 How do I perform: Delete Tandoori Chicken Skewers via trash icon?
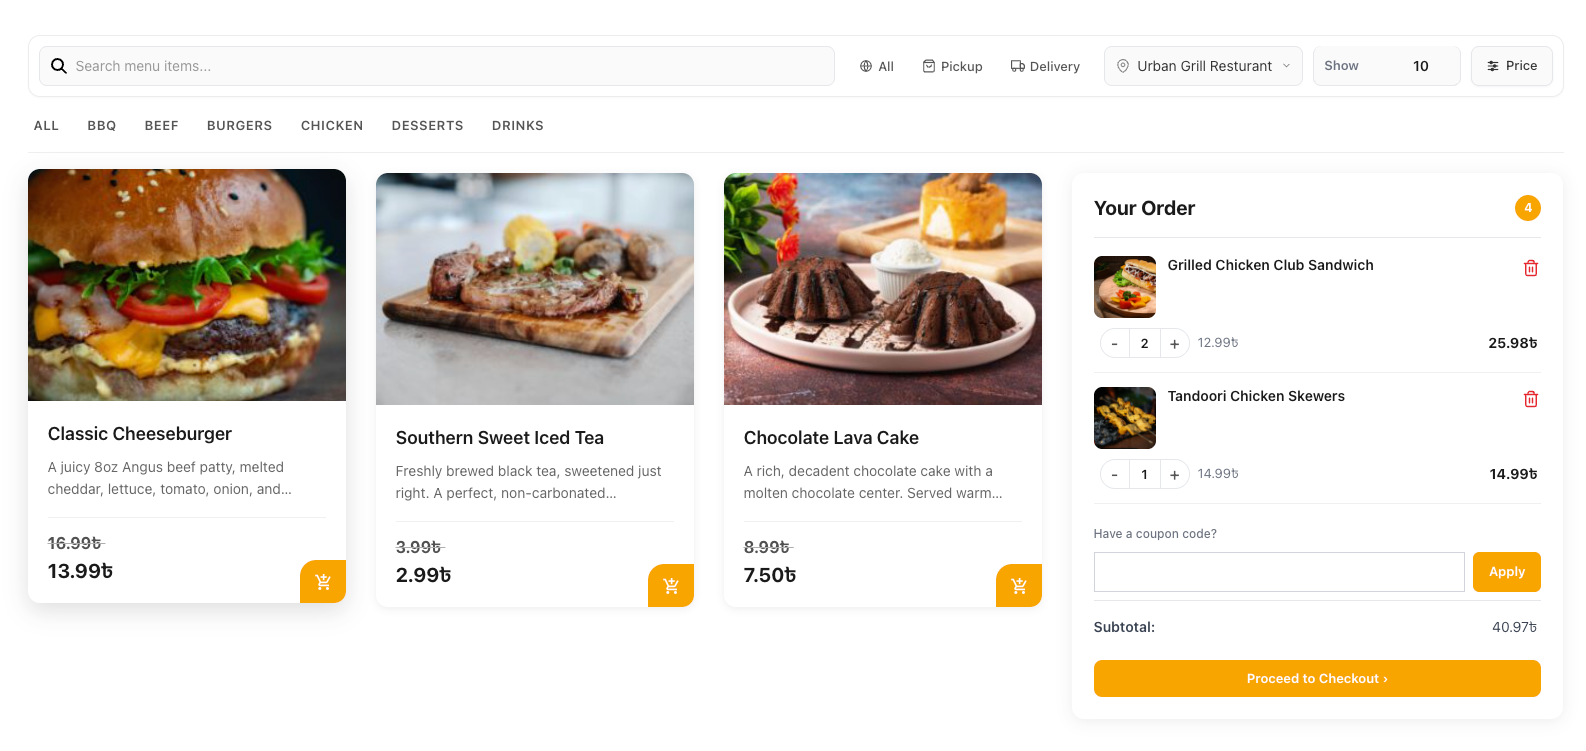pyautogui.click(x=1530, y=398)
